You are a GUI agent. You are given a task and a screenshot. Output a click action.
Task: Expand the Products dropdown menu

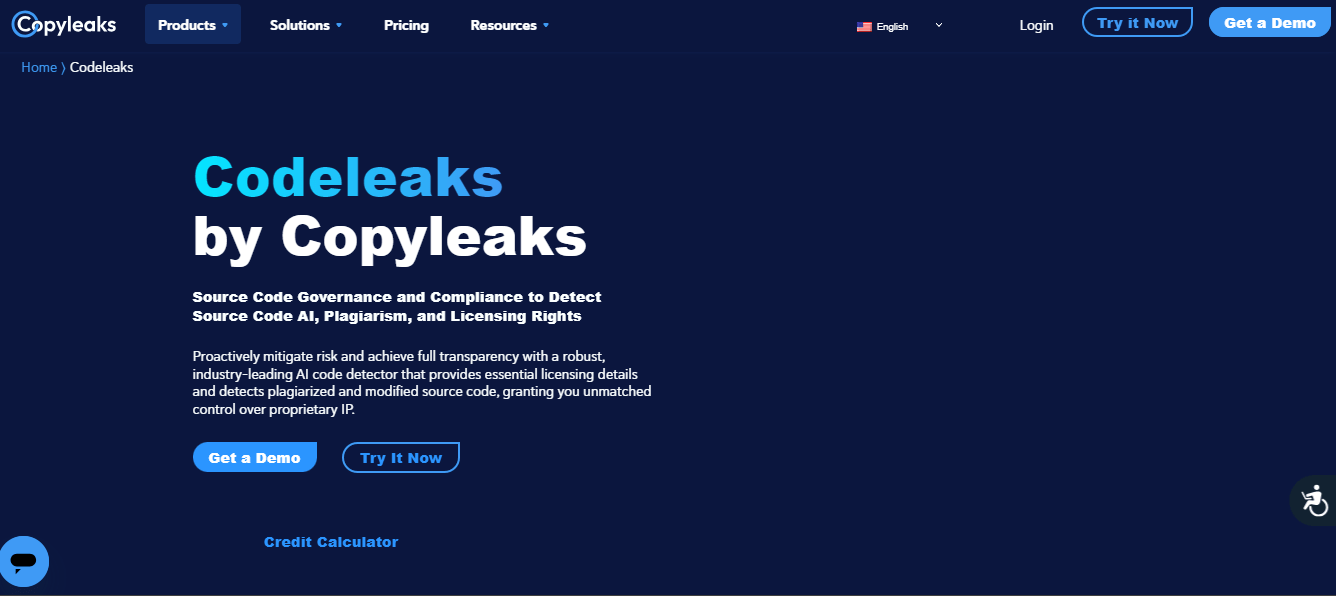[192, 25]
